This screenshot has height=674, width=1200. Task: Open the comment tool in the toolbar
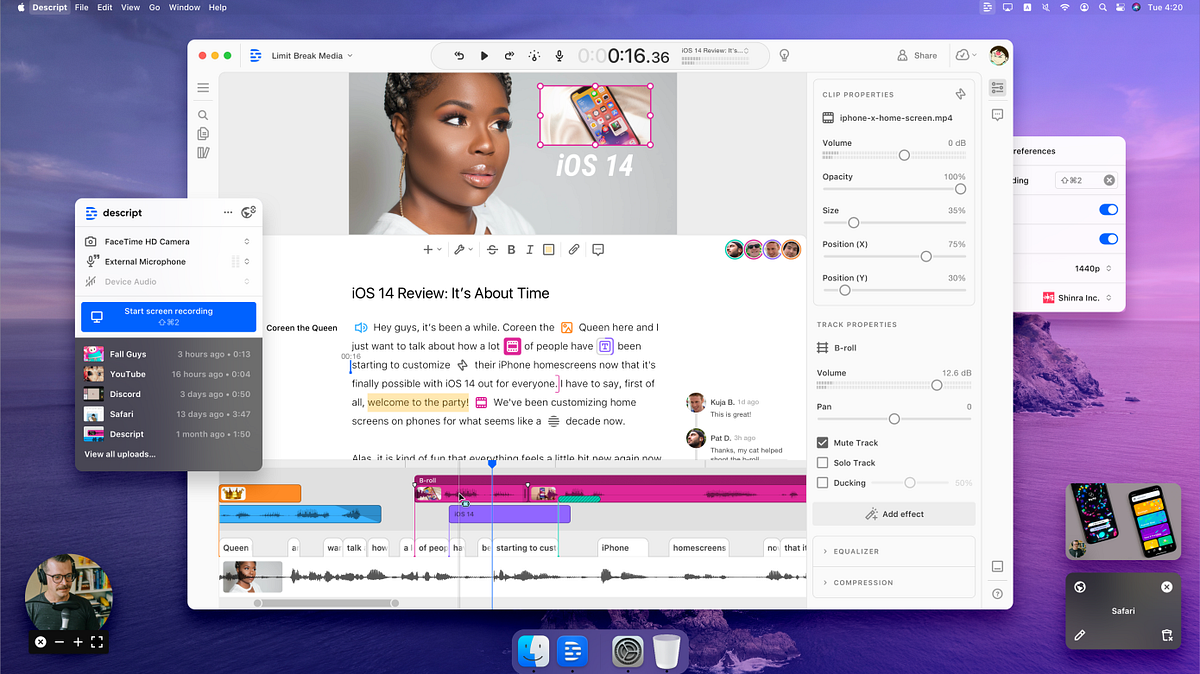pos(597,249)
